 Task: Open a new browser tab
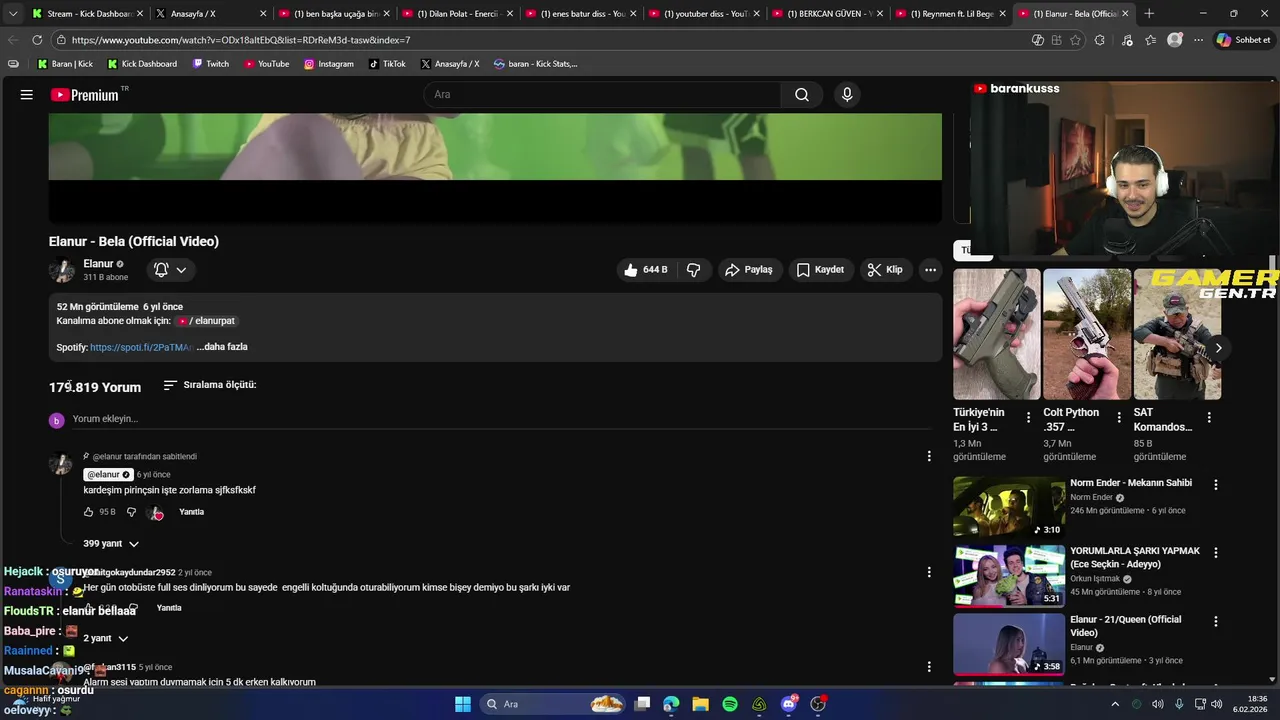pos(1149,14)
